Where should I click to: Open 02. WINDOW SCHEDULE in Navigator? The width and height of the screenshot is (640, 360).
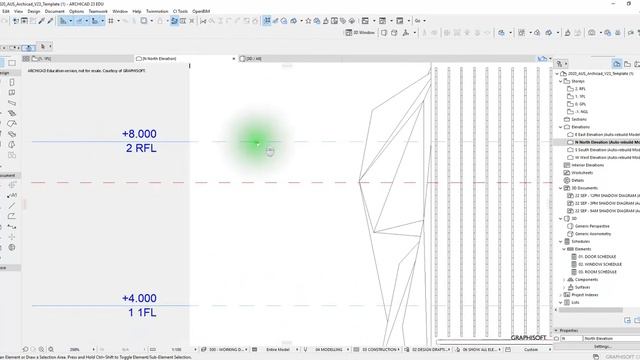click(597, 264)
